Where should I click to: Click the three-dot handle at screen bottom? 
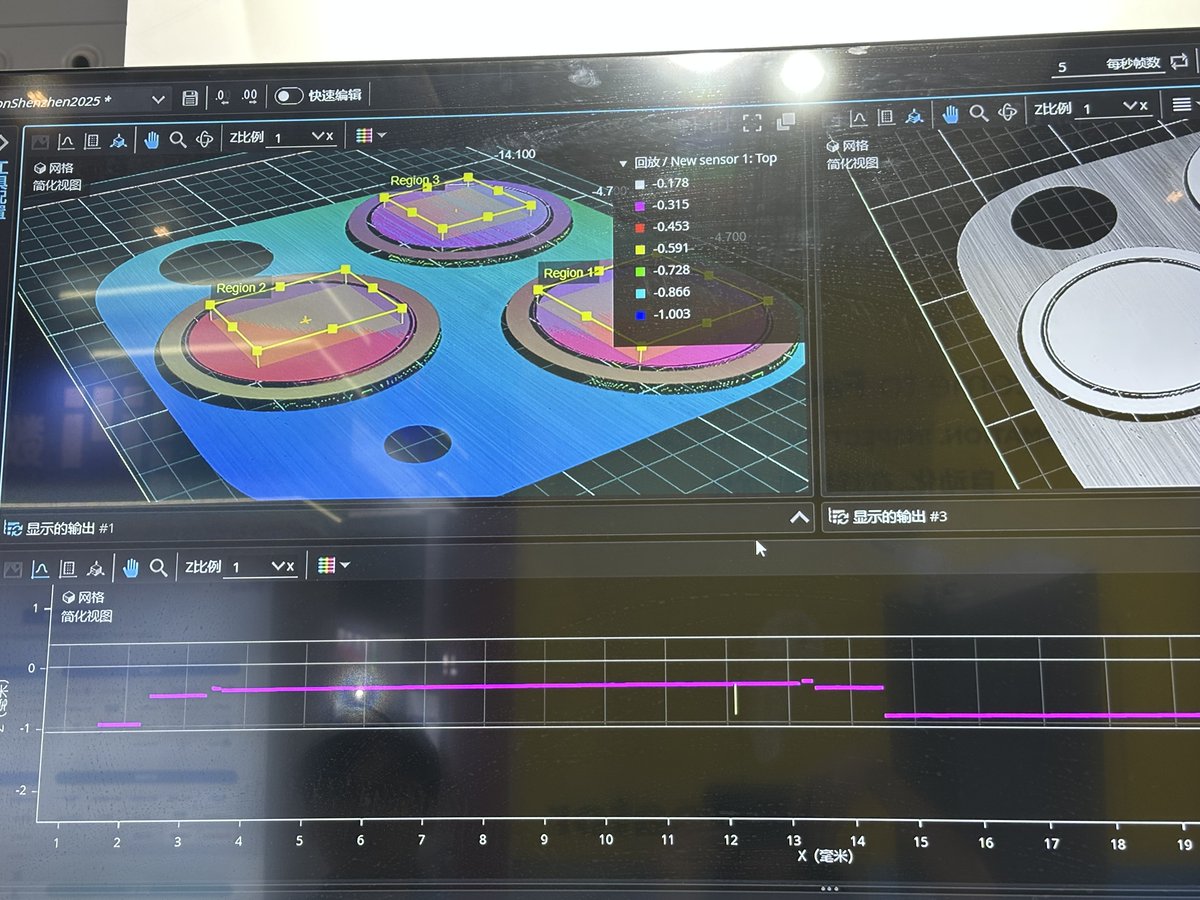(829, 888)
